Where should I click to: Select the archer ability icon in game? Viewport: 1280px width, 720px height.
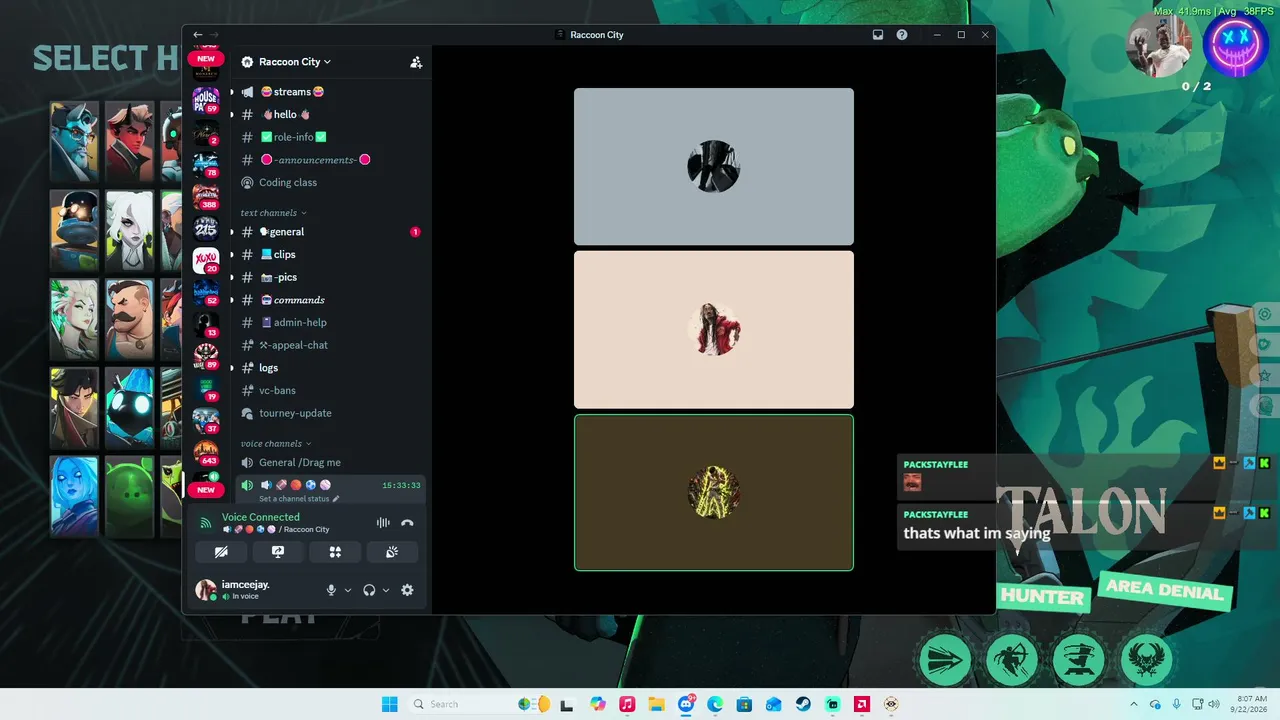pos(1012,660)
